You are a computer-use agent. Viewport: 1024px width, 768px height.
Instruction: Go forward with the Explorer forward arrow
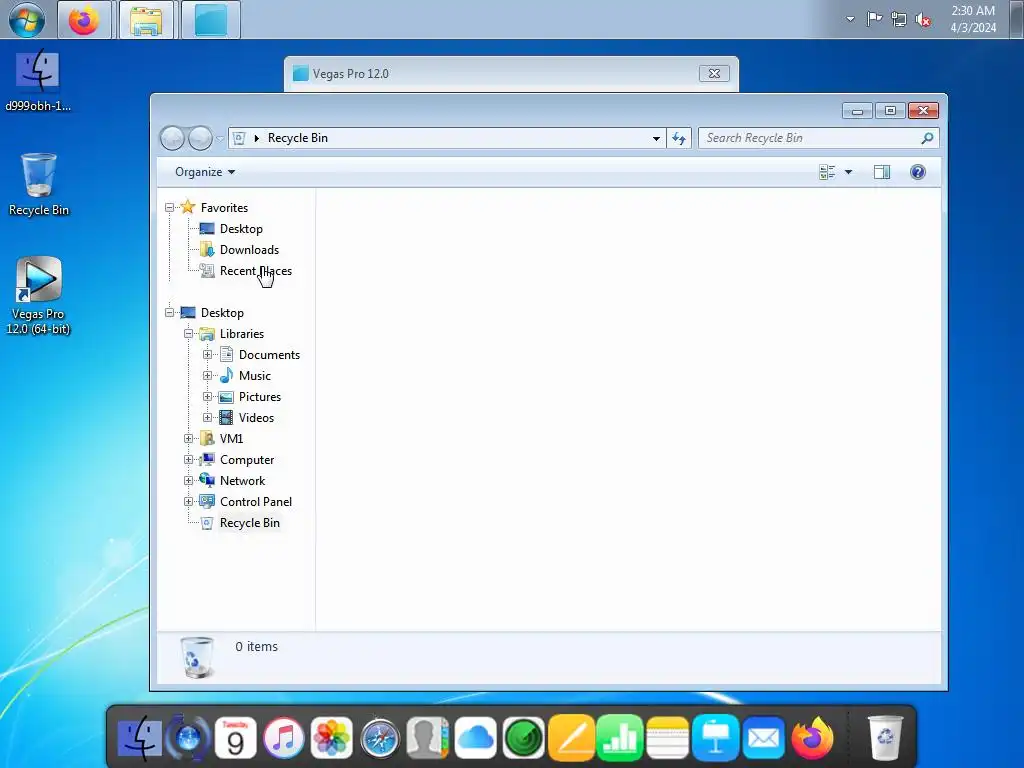pos(200,138)
